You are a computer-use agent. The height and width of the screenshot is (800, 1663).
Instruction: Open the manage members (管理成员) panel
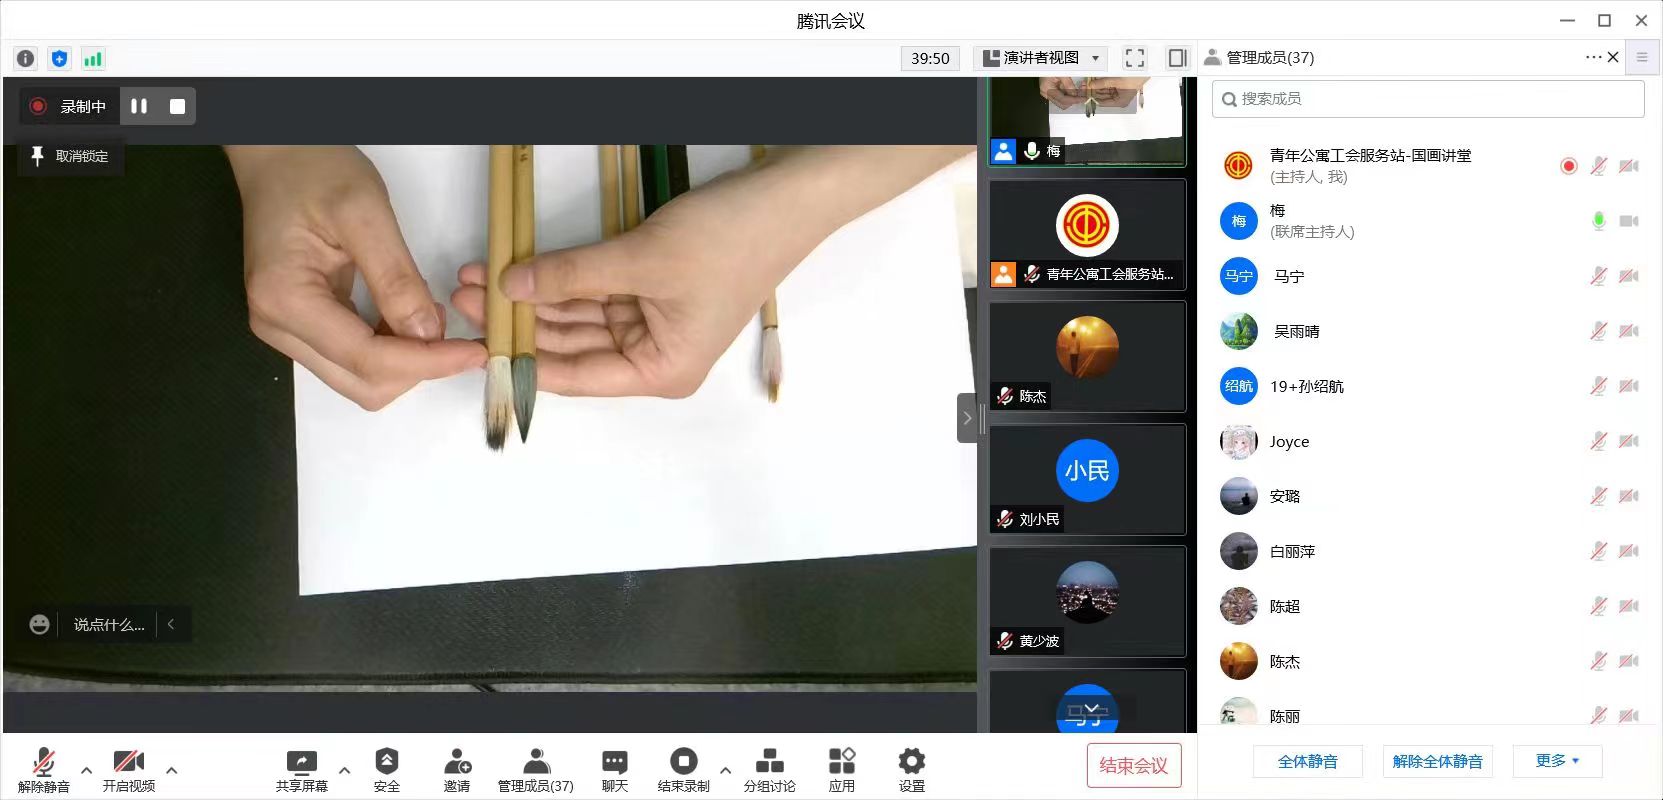[x=535, y=770]
